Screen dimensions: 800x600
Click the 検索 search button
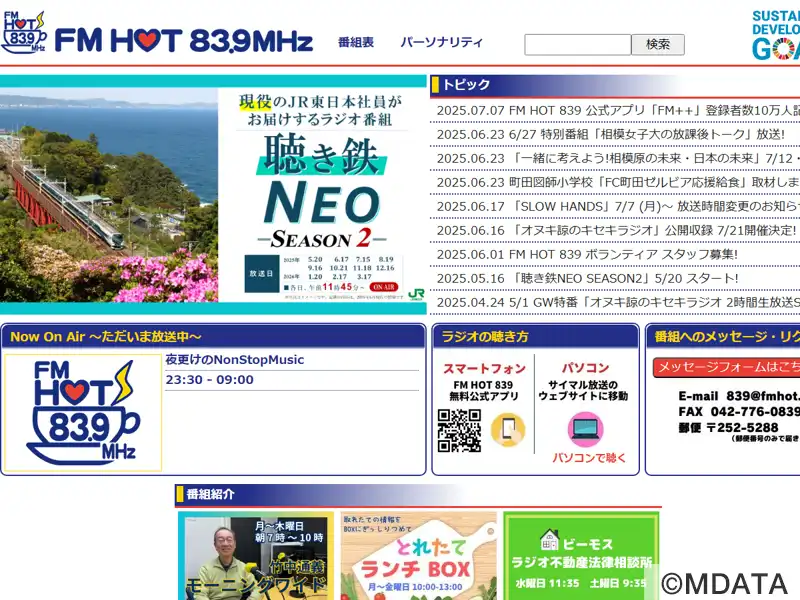pyautogui.click(x=658, y=44)
